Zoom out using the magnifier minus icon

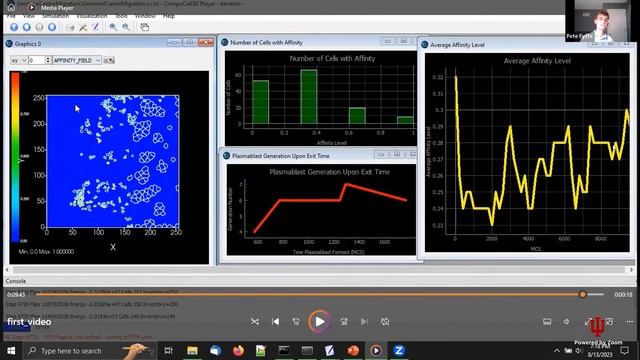pos(126,27)
